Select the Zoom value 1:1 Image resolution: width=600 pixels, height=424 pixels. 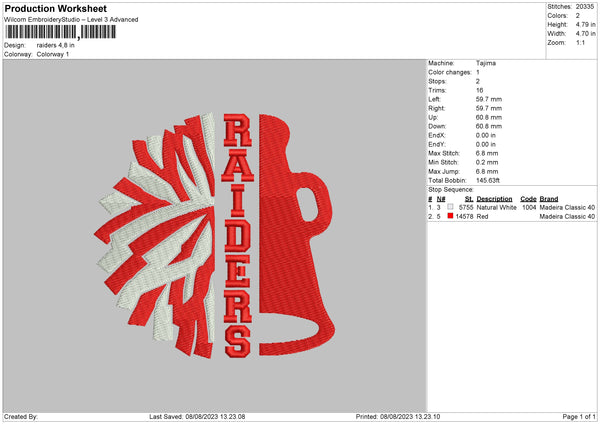pos(580,42)
